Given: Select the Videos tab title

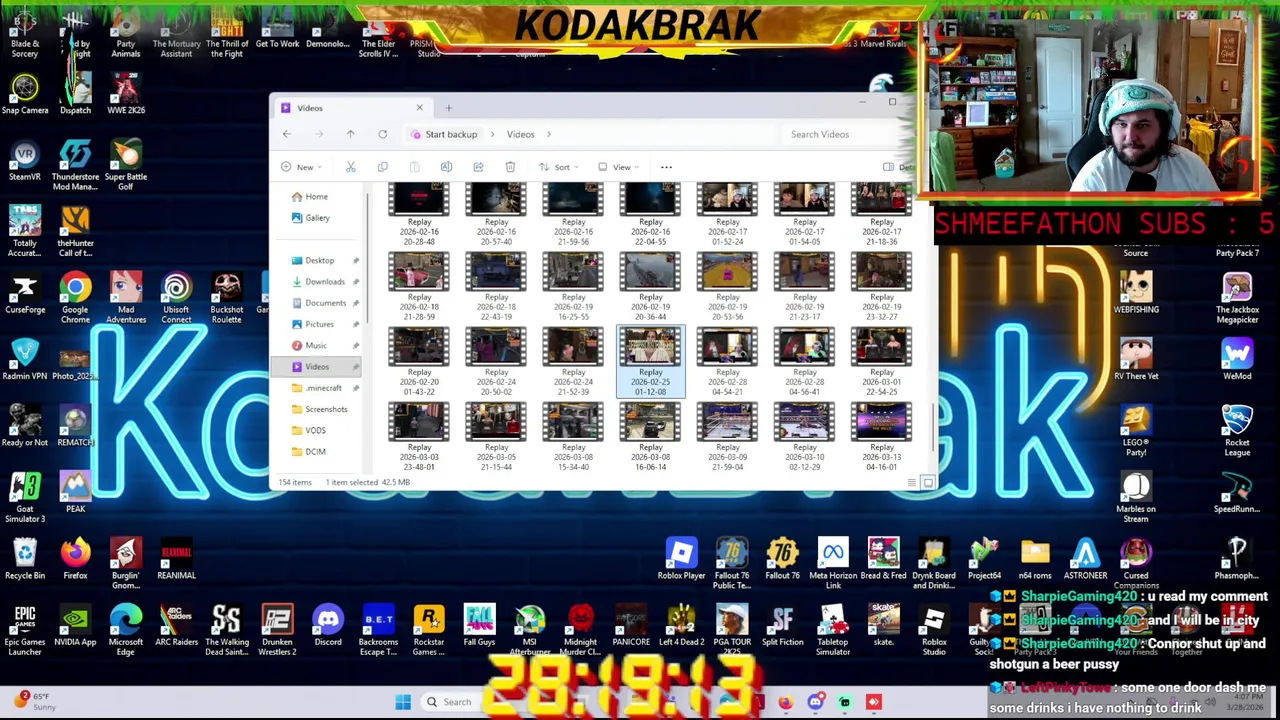Looking at the screenshot, I should 310,108.
